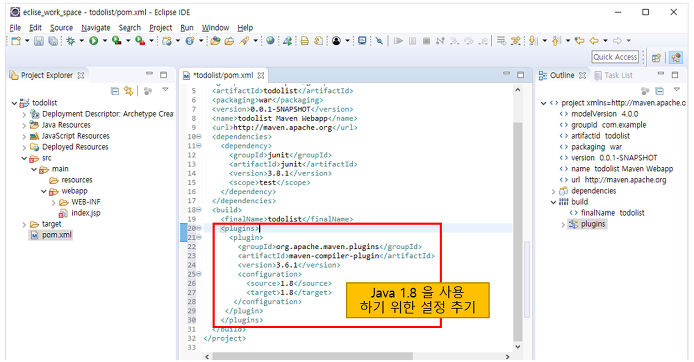Image resolution: width=694 pixels, height=362 pixels.
Task: Click the Skip All Breakpoints icon
Action: click(379, 41)
